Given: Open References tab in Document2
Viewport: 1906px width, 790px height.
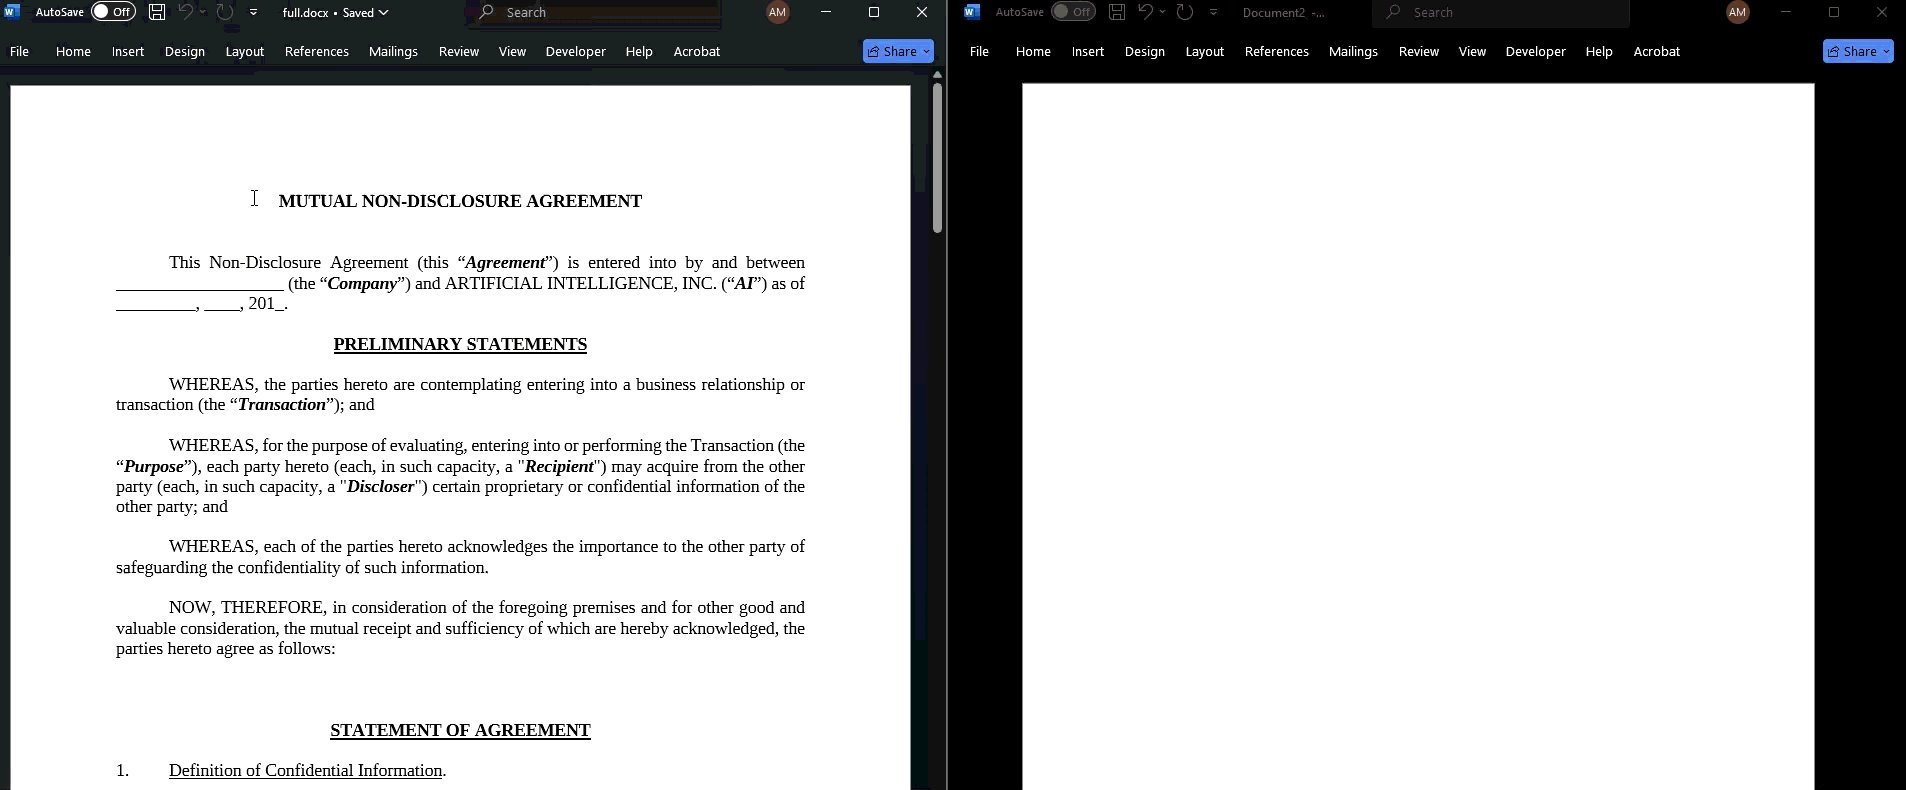Looking at the screenshot, I should [1277, 51].
